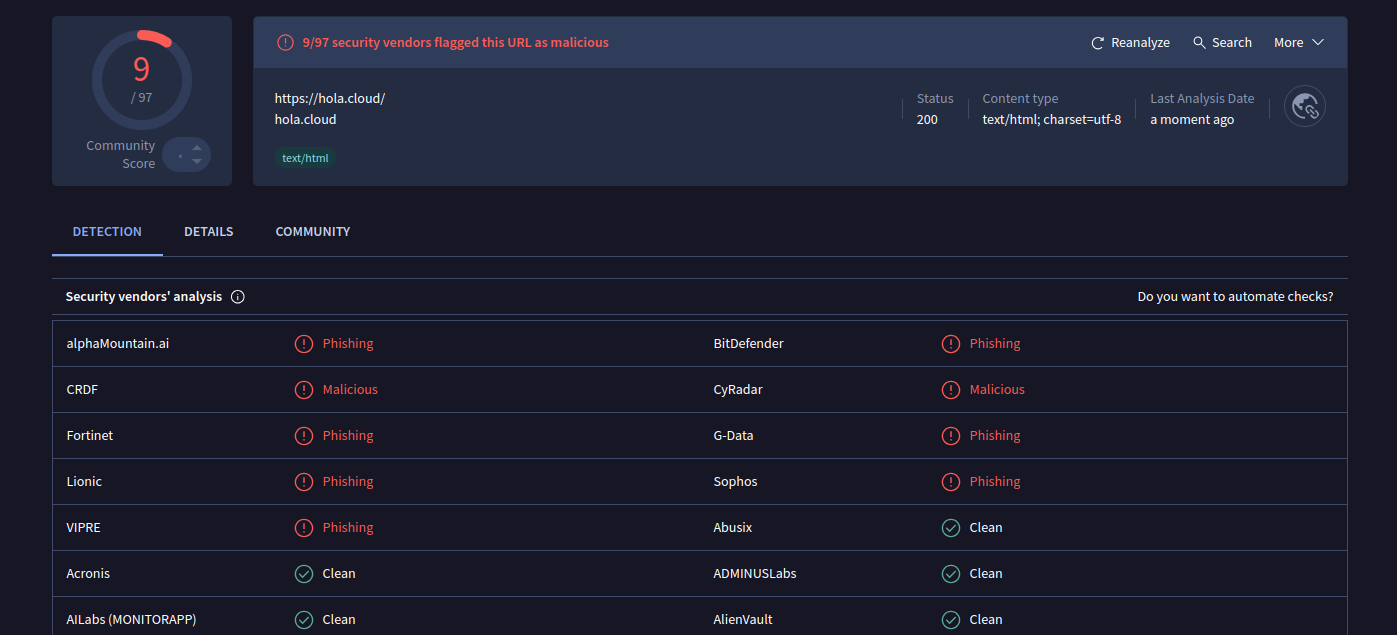Switch to the COMMUNITY tab
The image size is (1397, 635).
tap(313, 231)
